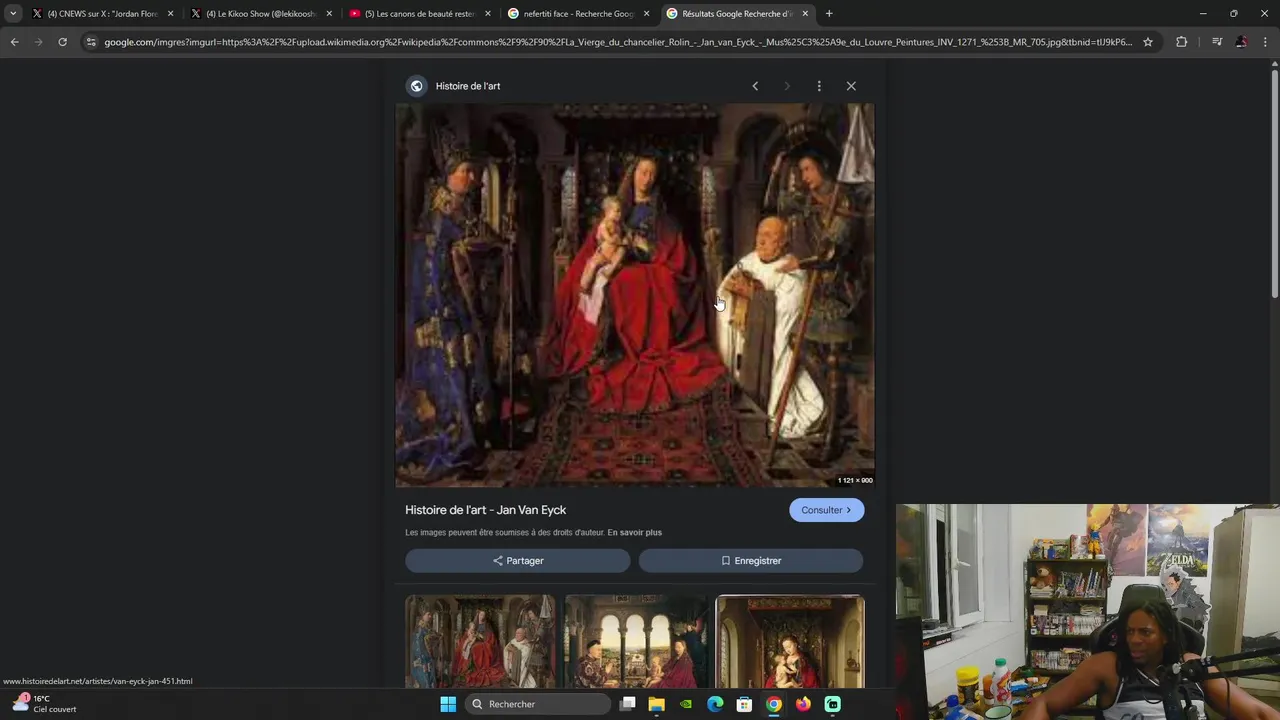
Task: Click the Partager button
Action: 518,561
